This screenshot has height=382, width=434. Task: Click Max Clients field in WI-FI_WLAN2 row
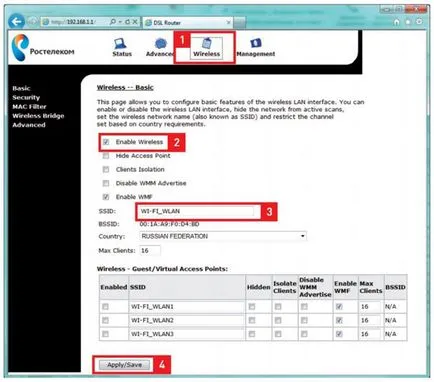[370, 320]
